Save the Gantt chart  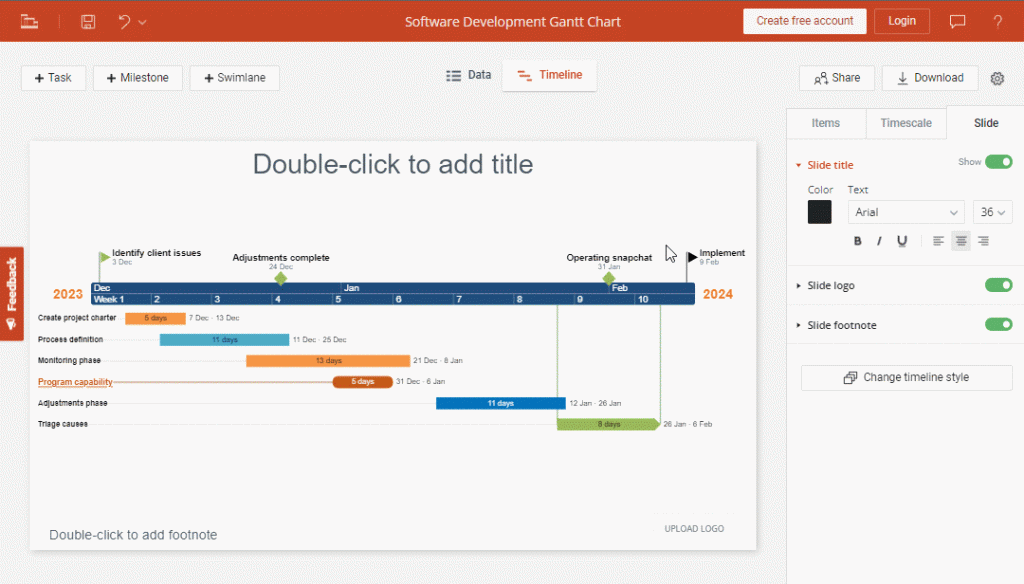87,21
